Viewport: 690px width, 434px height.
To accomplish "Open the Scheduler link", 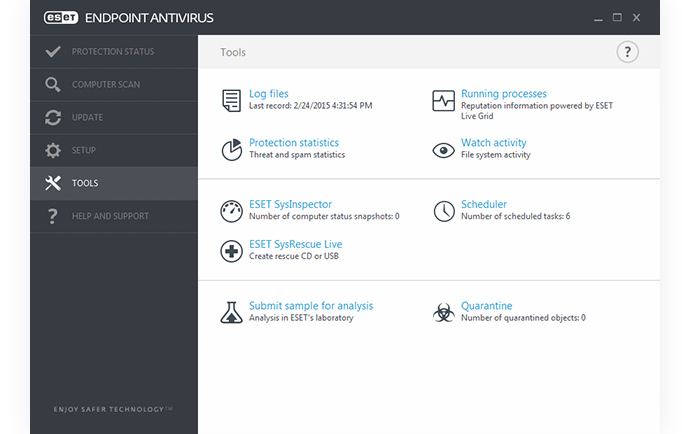I will [484, 204].
